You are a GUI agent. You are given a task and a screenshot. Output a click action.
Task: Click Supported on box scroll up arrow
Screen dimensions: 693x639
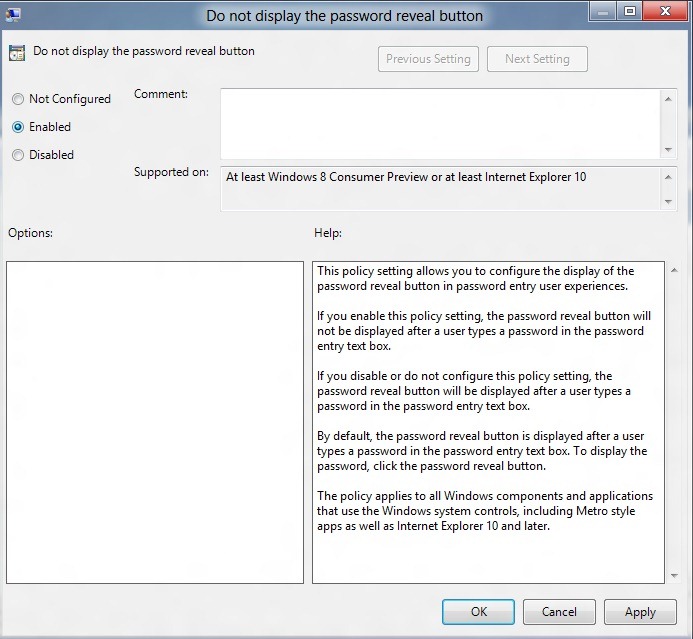click(x=668, y=176)
